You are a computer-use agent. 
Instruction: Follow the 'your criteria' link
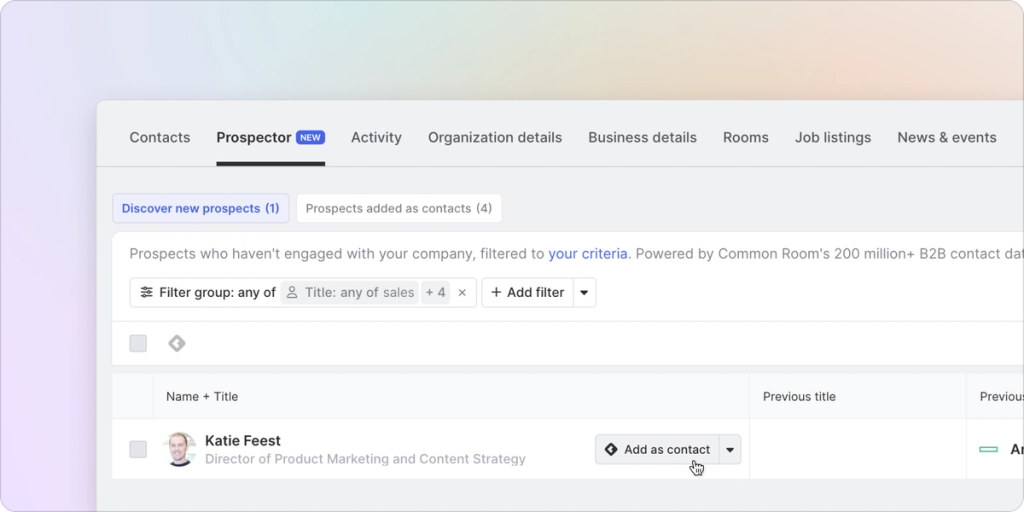pos(588,253)
